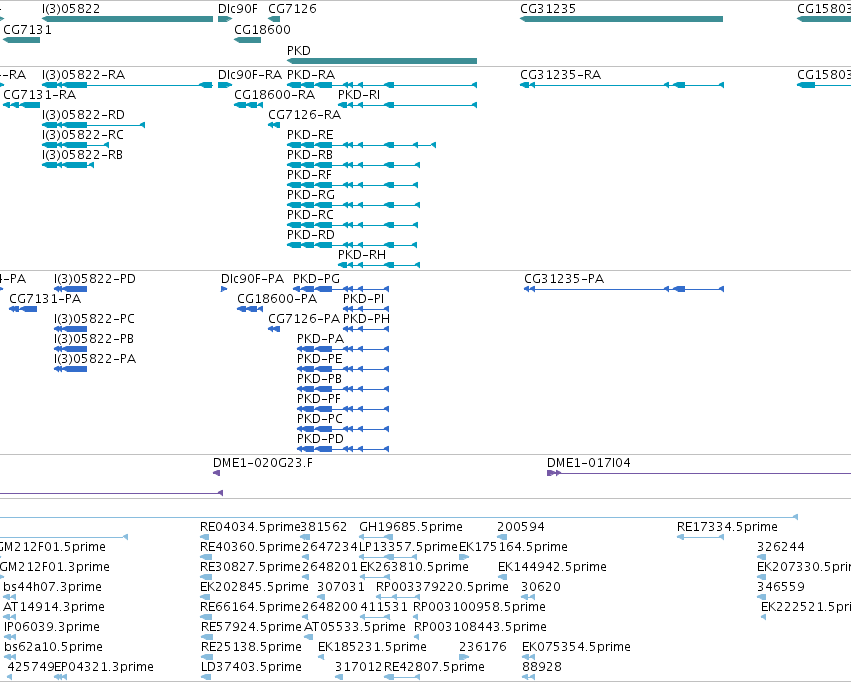The width and height of the screenshot is (851, 682).
Task: Select CG7126 gene label
Action: coord(293,9)
